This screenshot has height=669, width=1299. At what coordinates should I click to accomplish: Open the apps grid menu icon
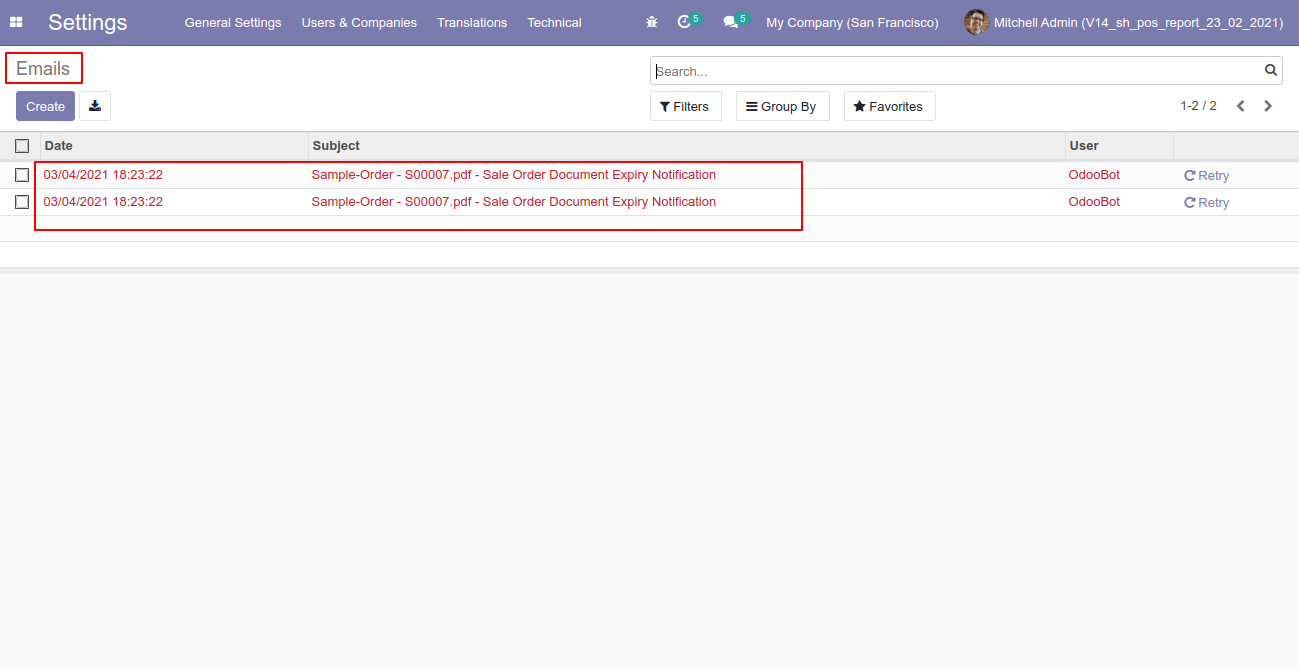coord(16,22)
